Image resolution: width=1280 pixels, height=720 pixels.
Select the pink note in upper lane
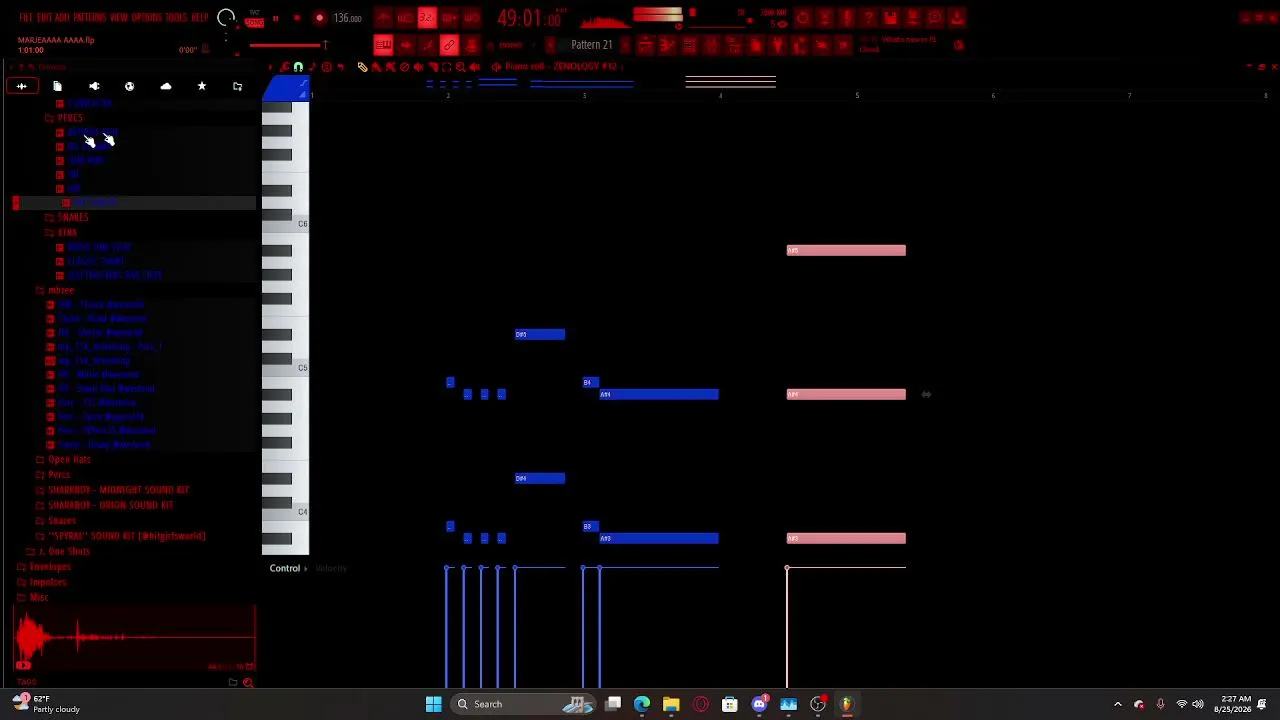pos(846,250)
